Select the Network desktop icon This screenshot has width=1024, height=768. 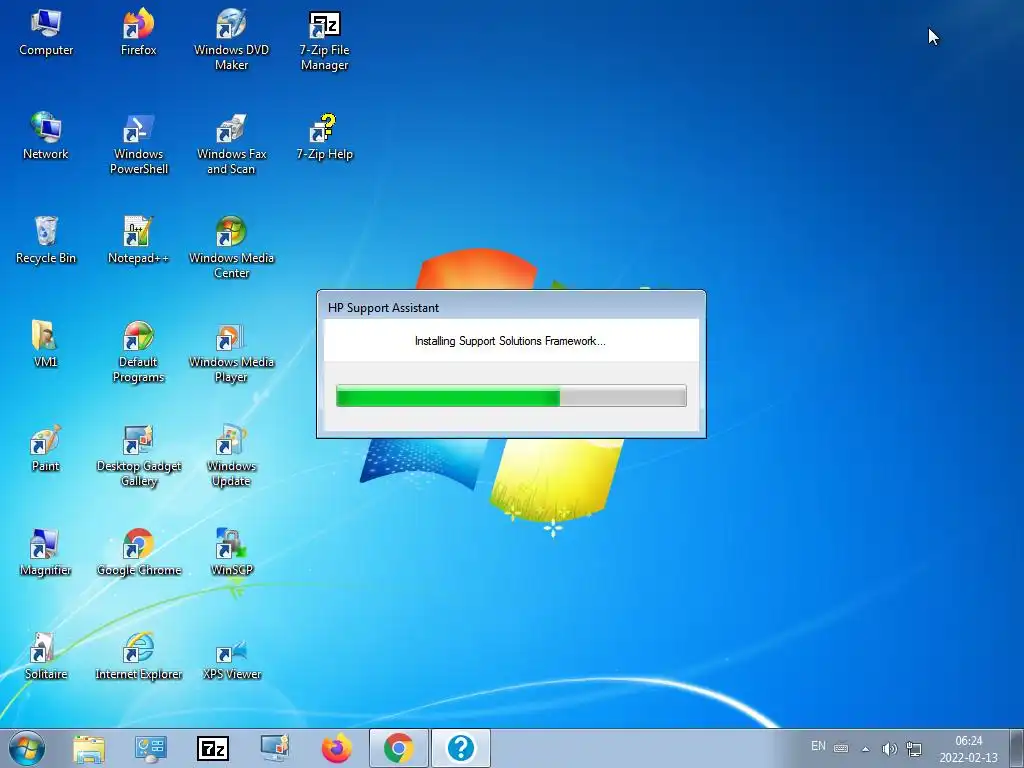[x=46, y=136]
